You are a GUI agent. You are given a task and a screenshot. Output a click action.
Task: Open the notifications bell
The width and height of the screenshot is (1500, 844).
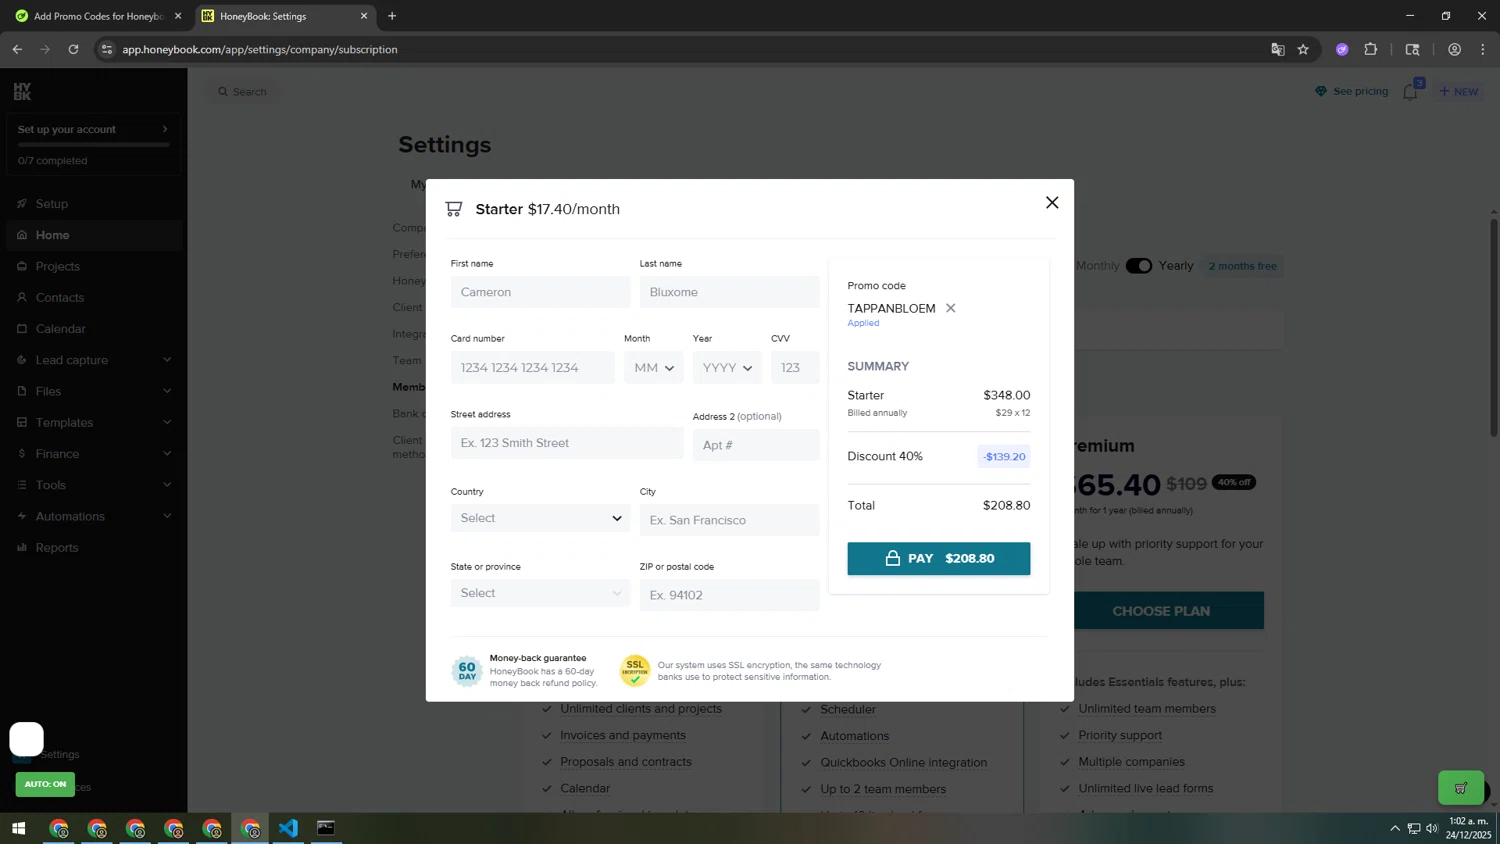tap(1410, 92)
